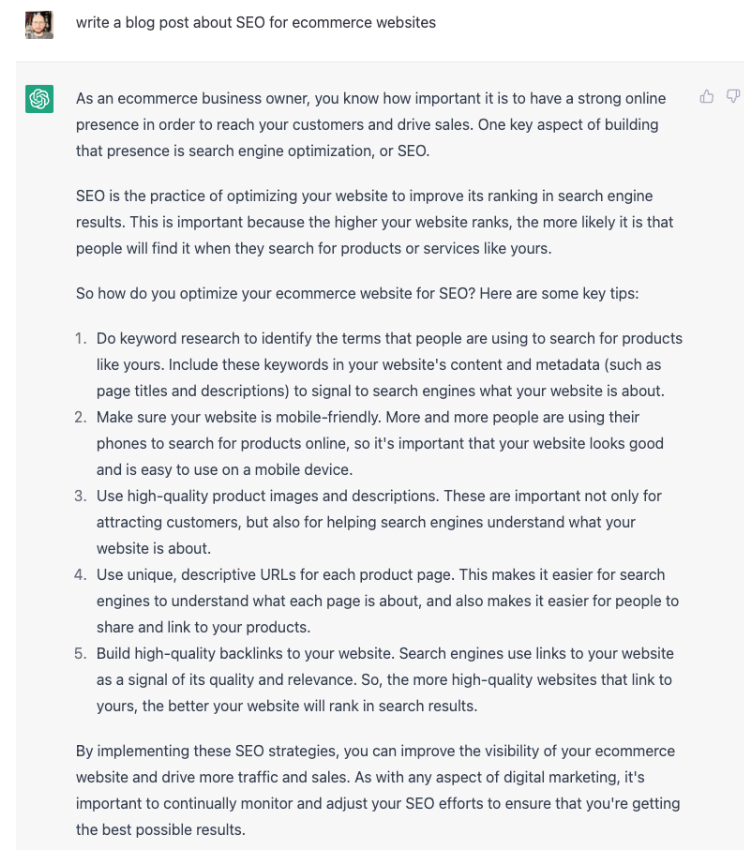Image resolution: width=744 pixels, height=850 pixels.
Task: Click the thumbs up icon on the response
Action: coord(707,97)
